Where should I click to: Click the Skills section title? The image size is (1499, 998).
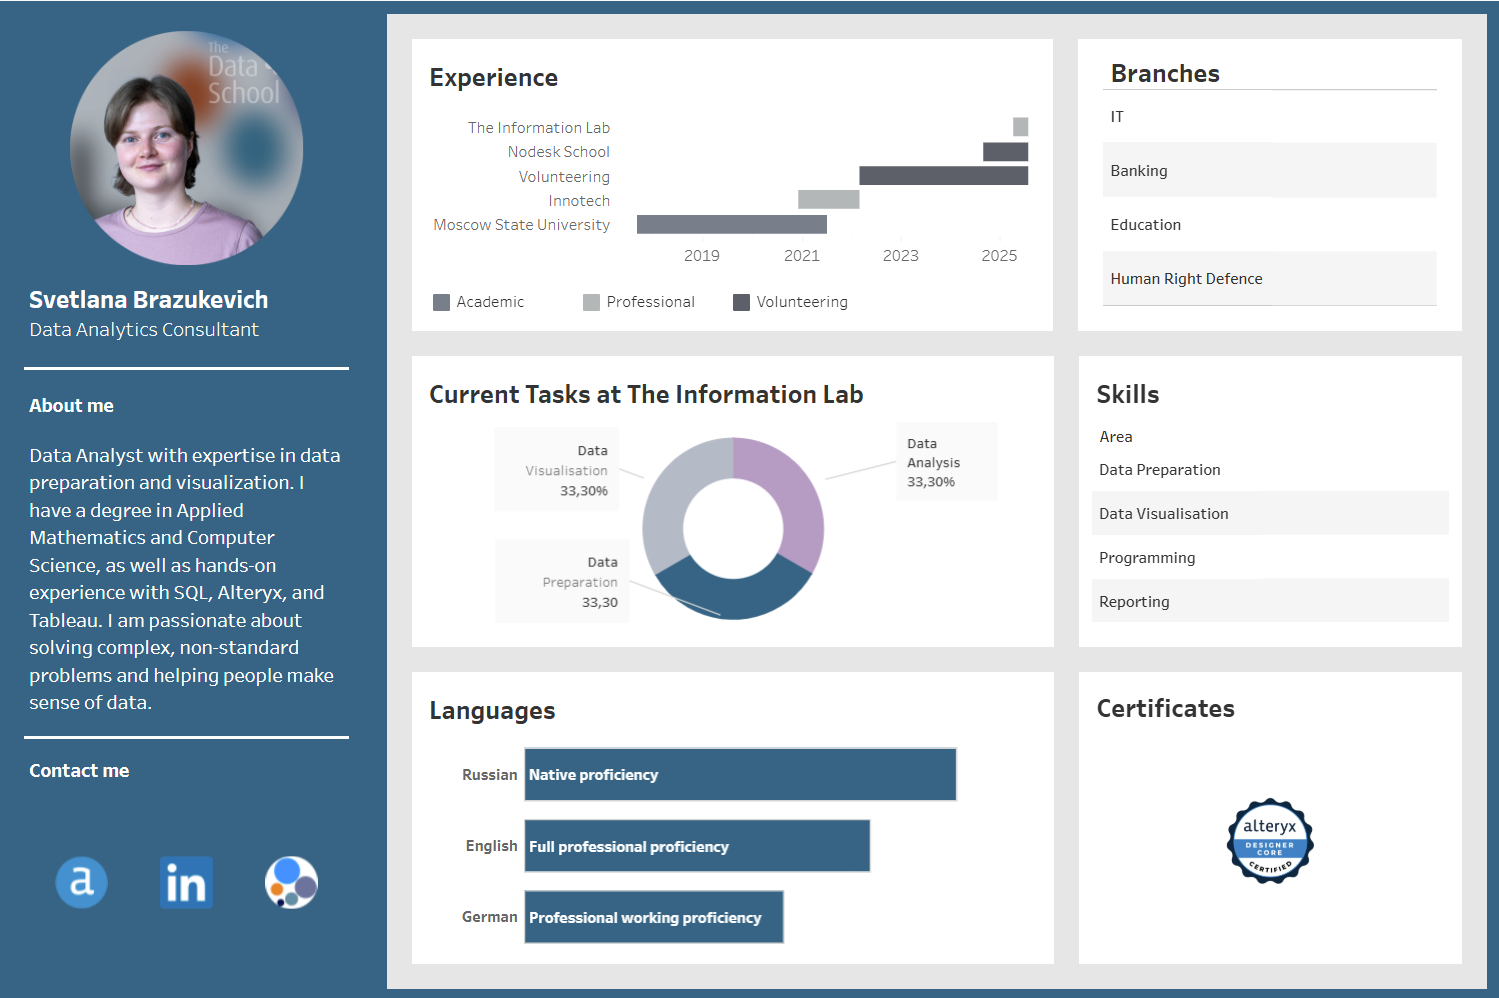[1128, 395]
